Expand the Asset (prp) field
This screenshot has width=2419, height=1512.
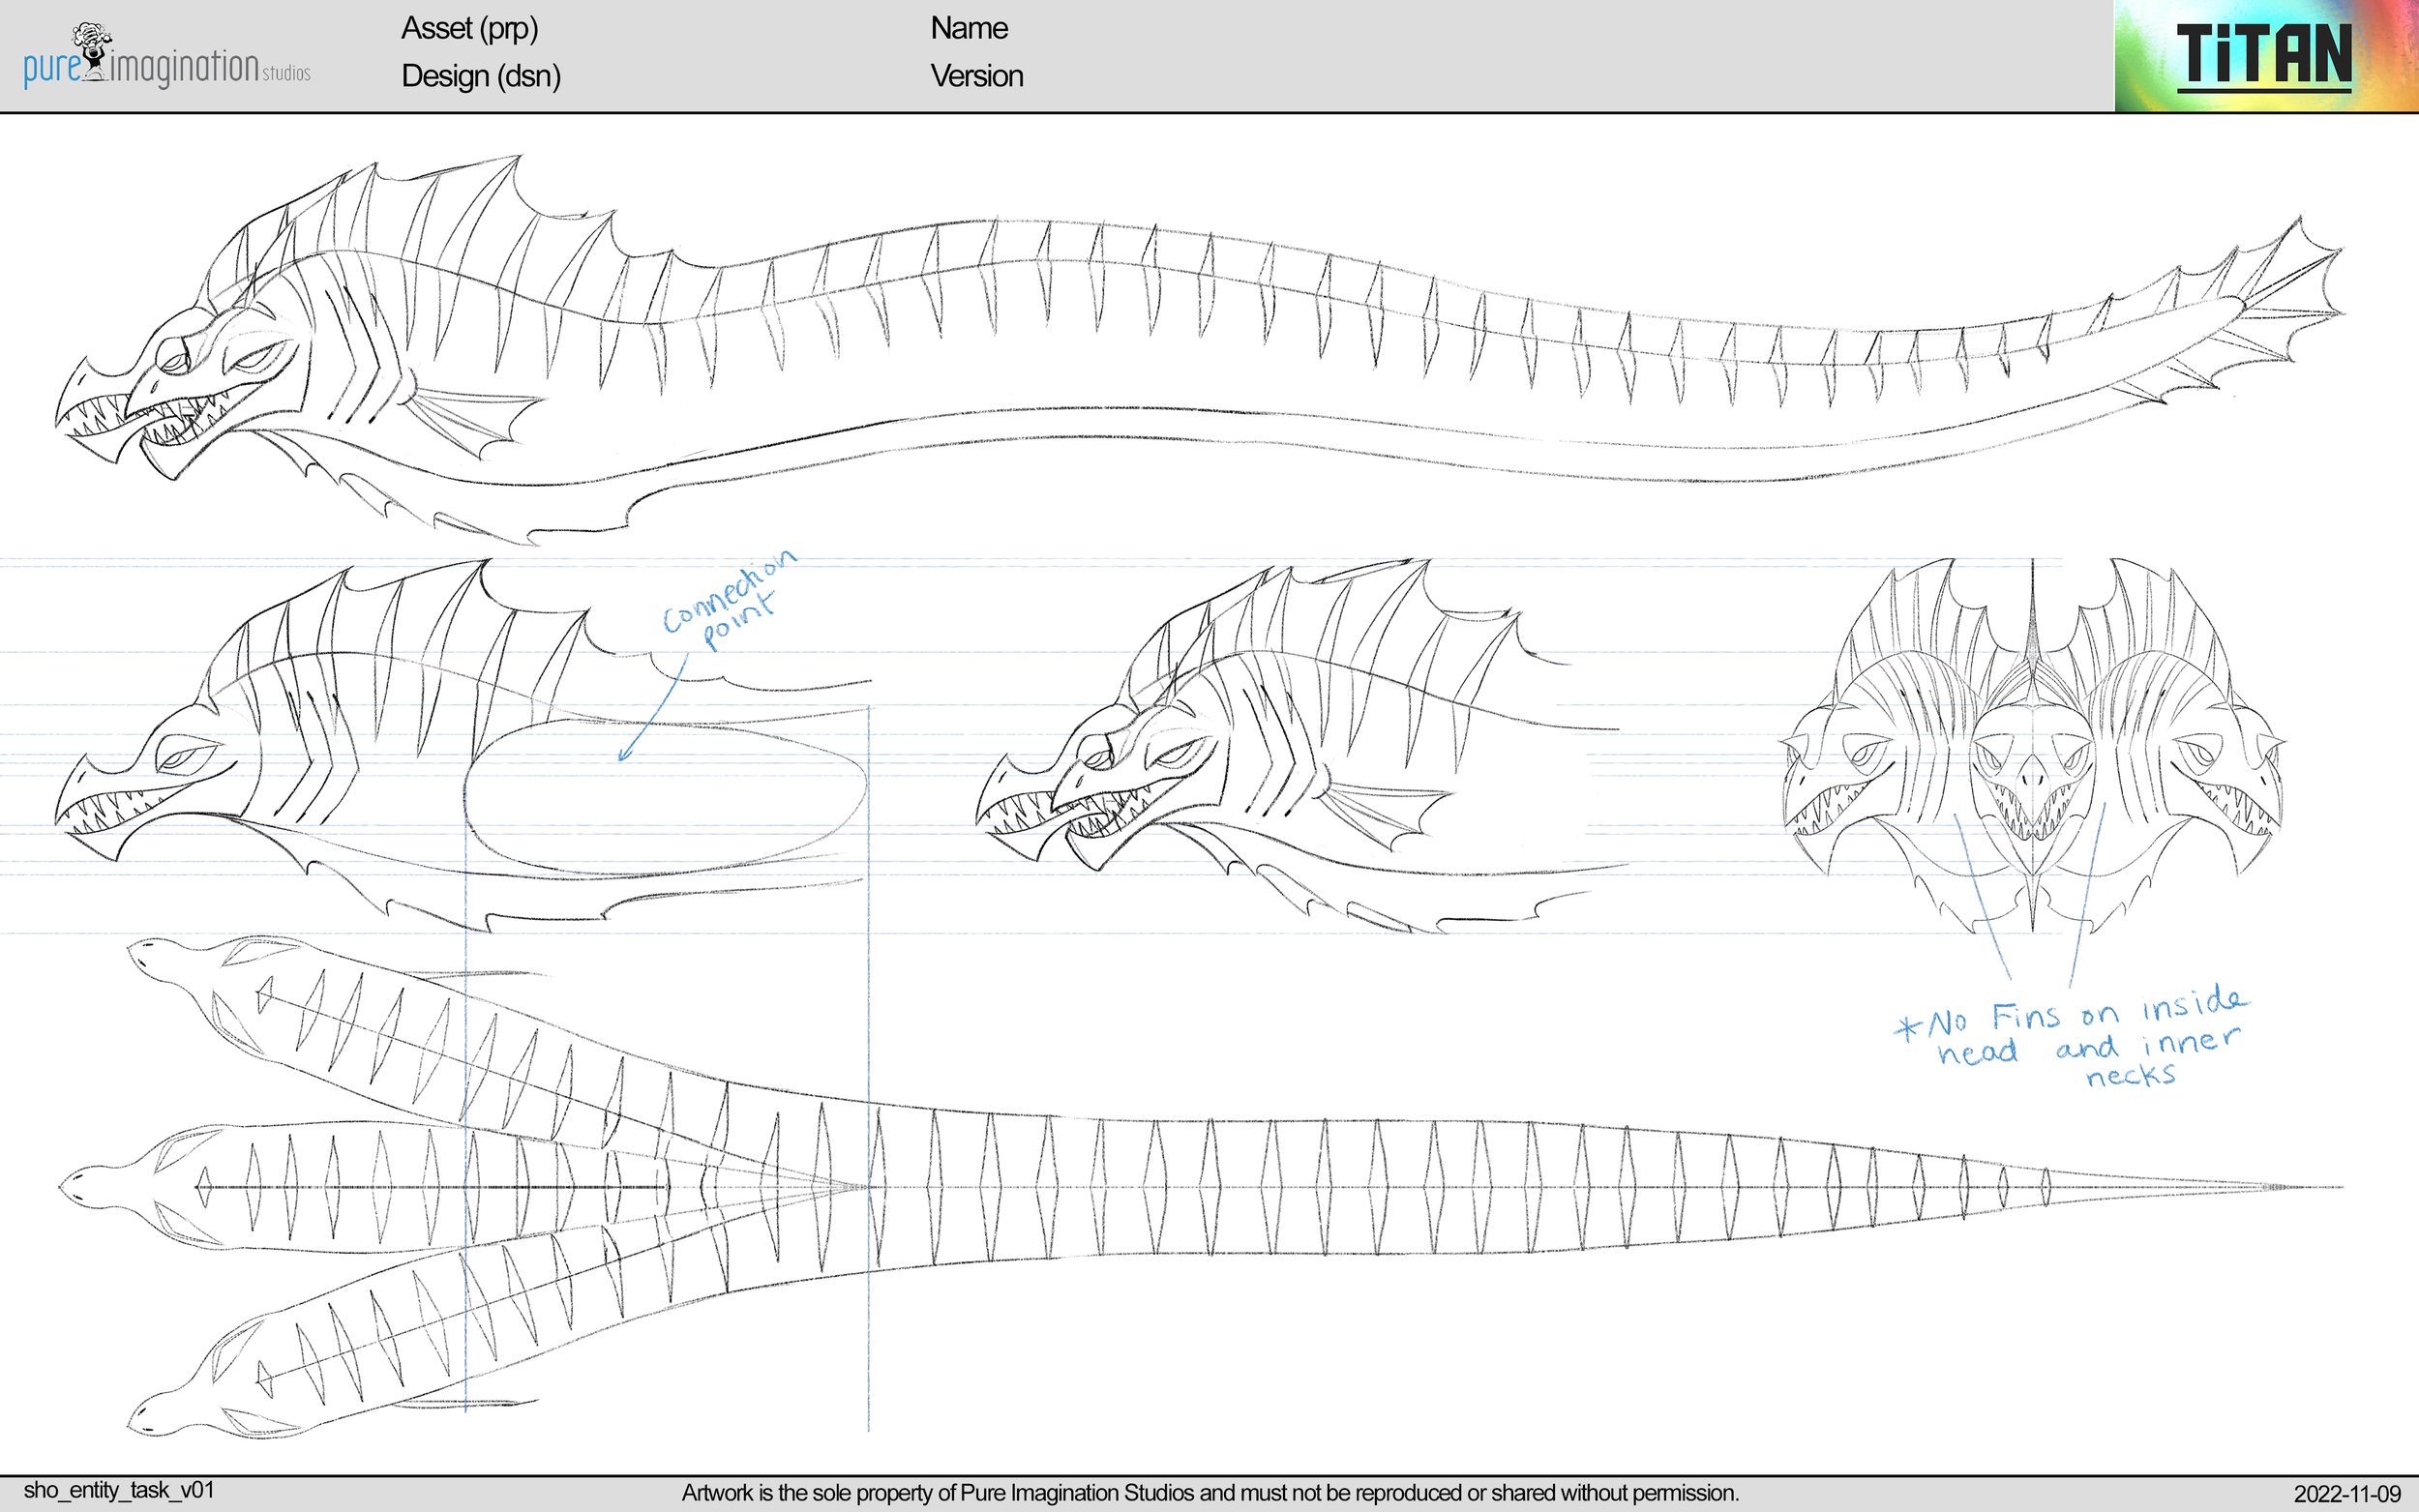[470, 30]
